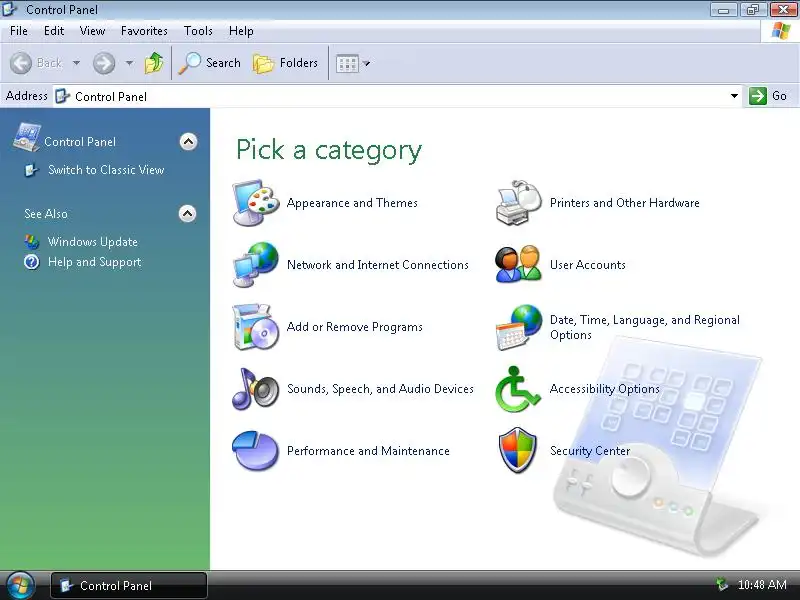Open the Date, Time, Language calendar icon
Screen dimensions: 800x600
tap(518, 327)
